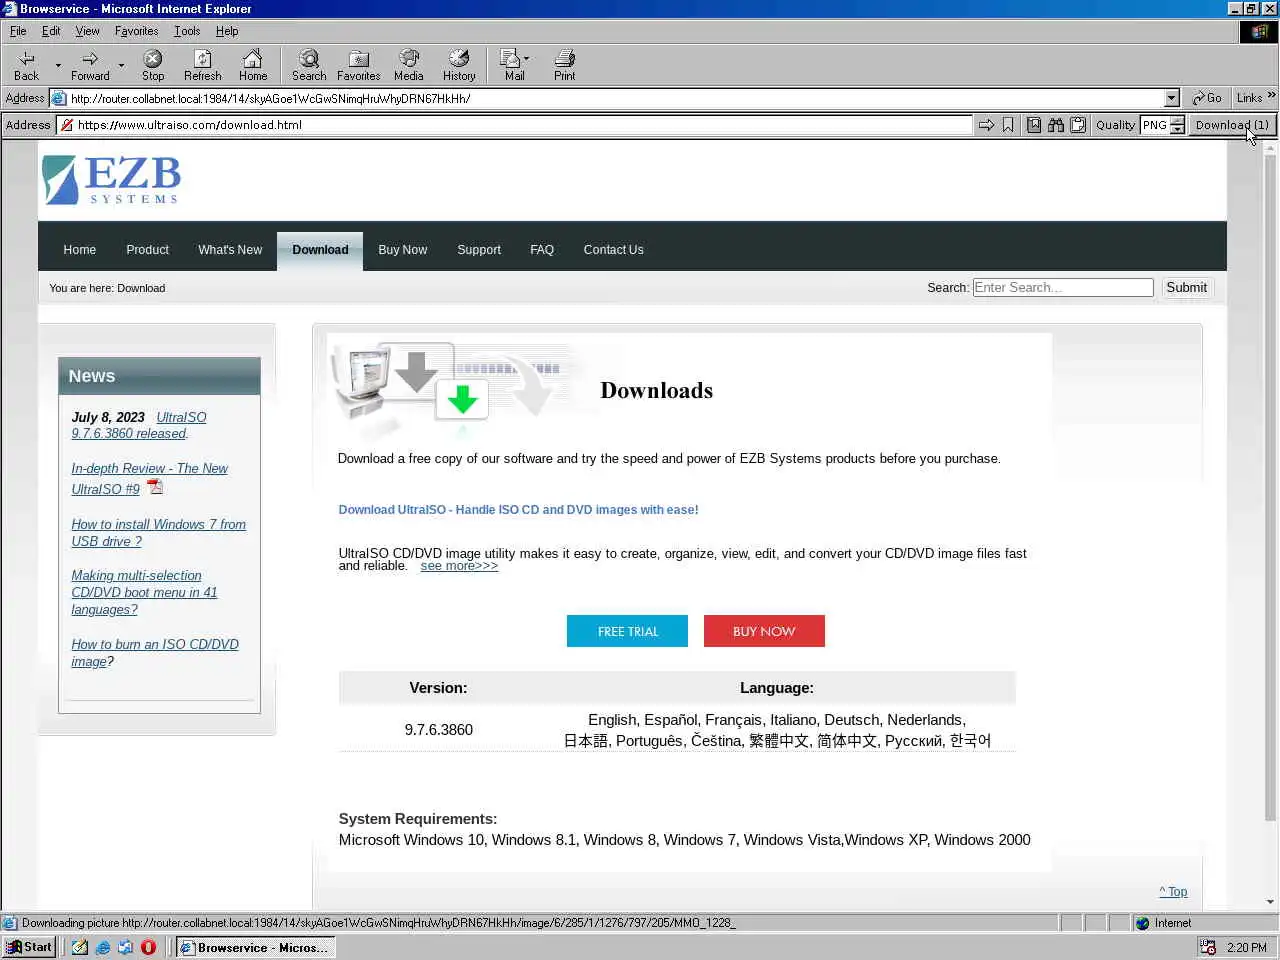Open the Mail button dropdown arrow

pyautogui.click(x=527, y=58)
